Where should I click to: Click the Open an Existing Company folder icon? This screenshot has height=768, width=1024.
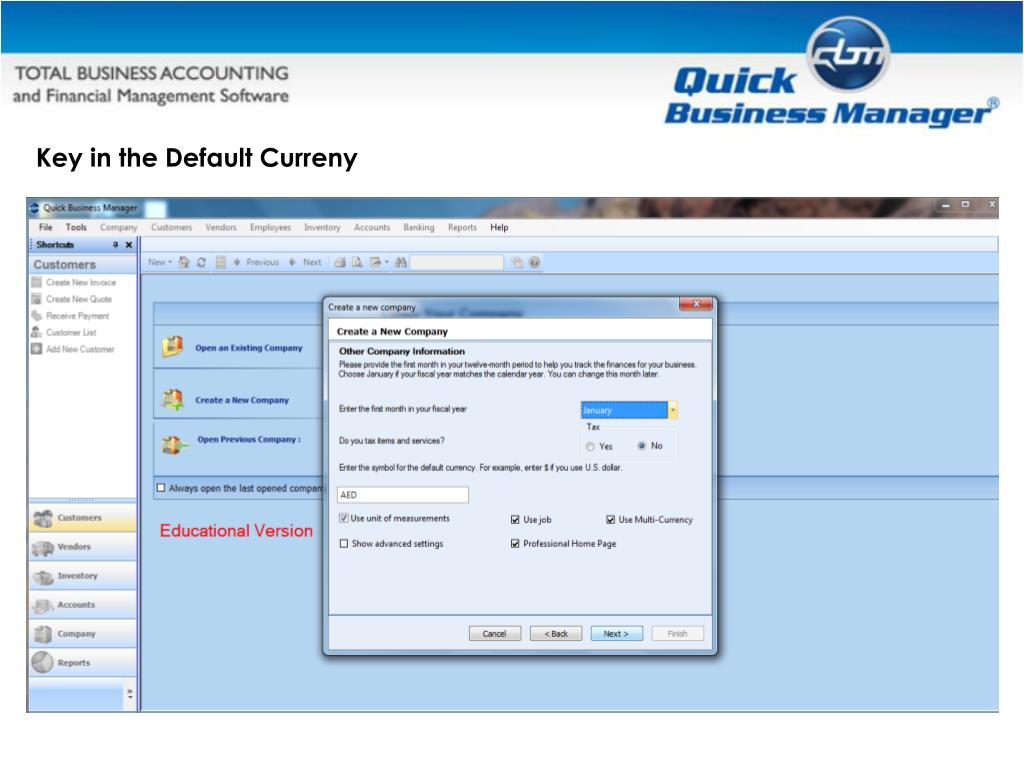click(172, 347)
